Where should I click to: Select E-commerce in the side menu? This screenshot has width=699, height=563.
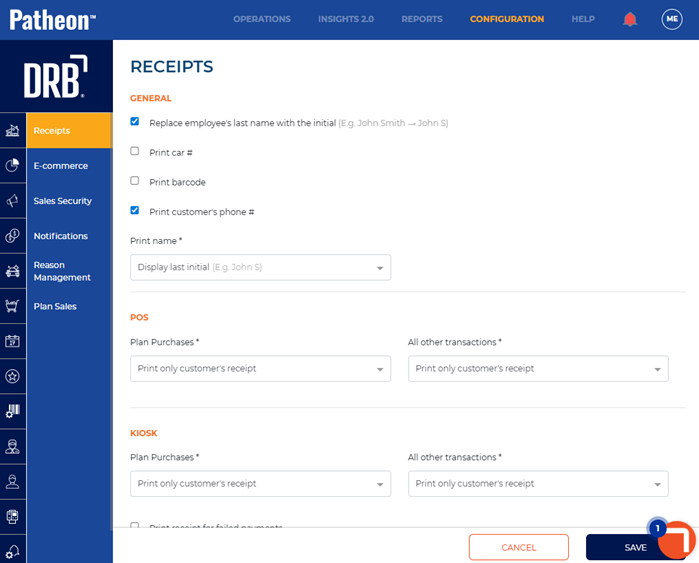[61, 166]
